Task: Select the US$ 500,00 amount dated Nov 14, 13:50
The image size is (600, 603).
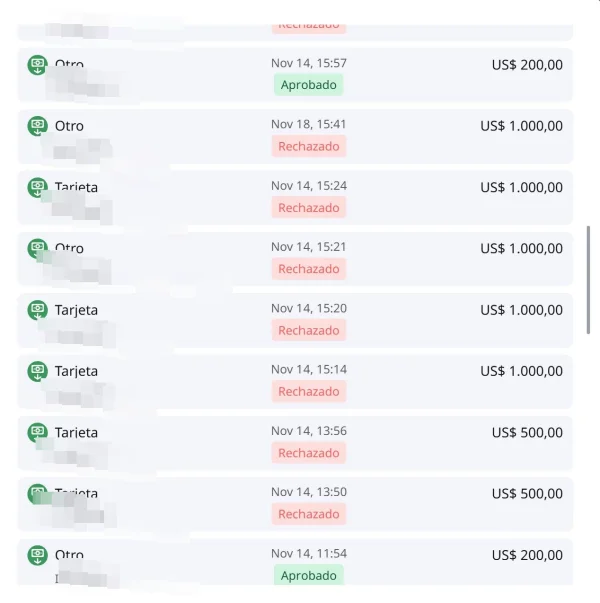Action: pyautogui.click(x=527, y=494)
